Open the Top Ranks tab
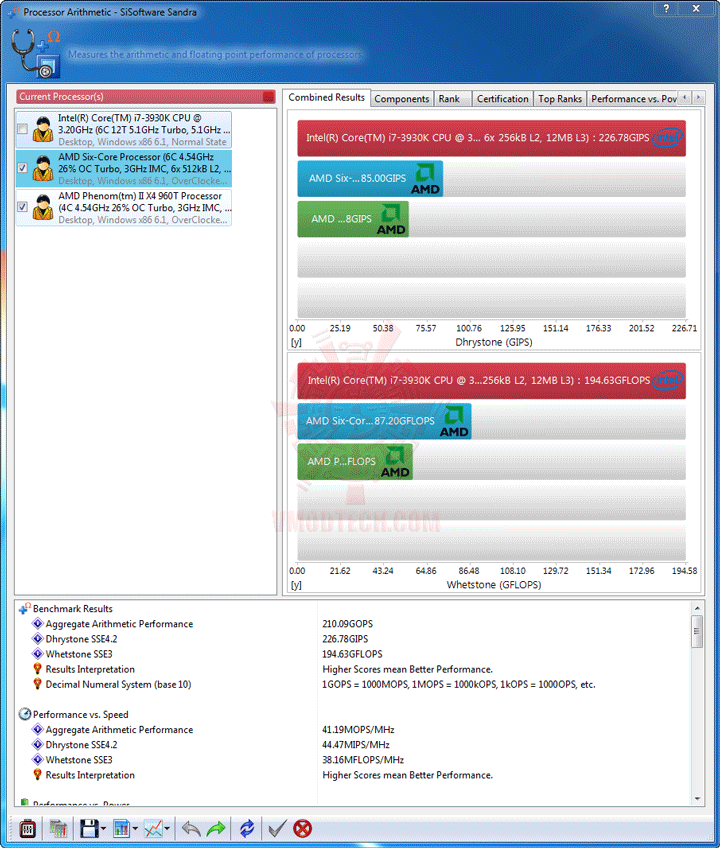The image size is (720, 848). (x=560, y=99)
